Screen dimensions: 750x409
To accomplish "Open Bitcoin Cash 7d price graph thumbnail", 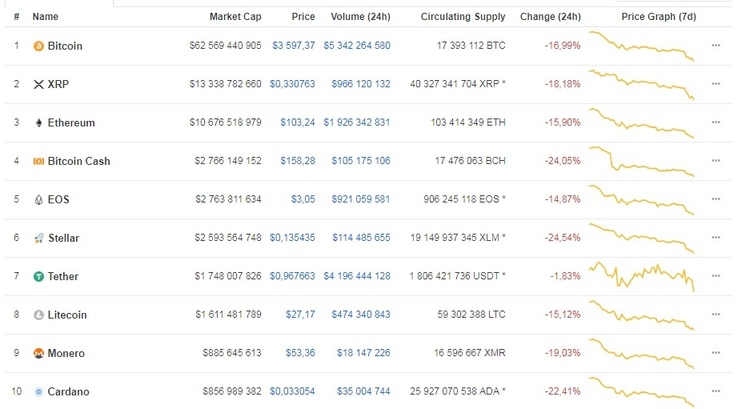I will point(641,161).
